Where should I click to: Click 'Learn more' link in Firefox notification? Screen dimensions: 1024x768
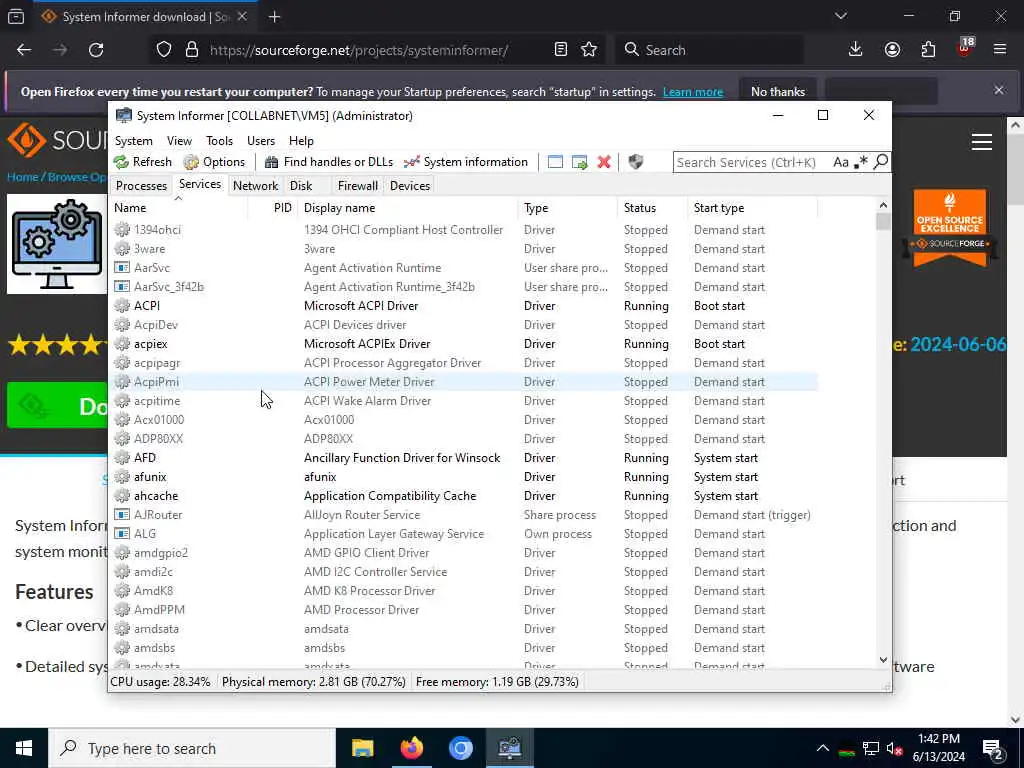(x=692, y=92)
